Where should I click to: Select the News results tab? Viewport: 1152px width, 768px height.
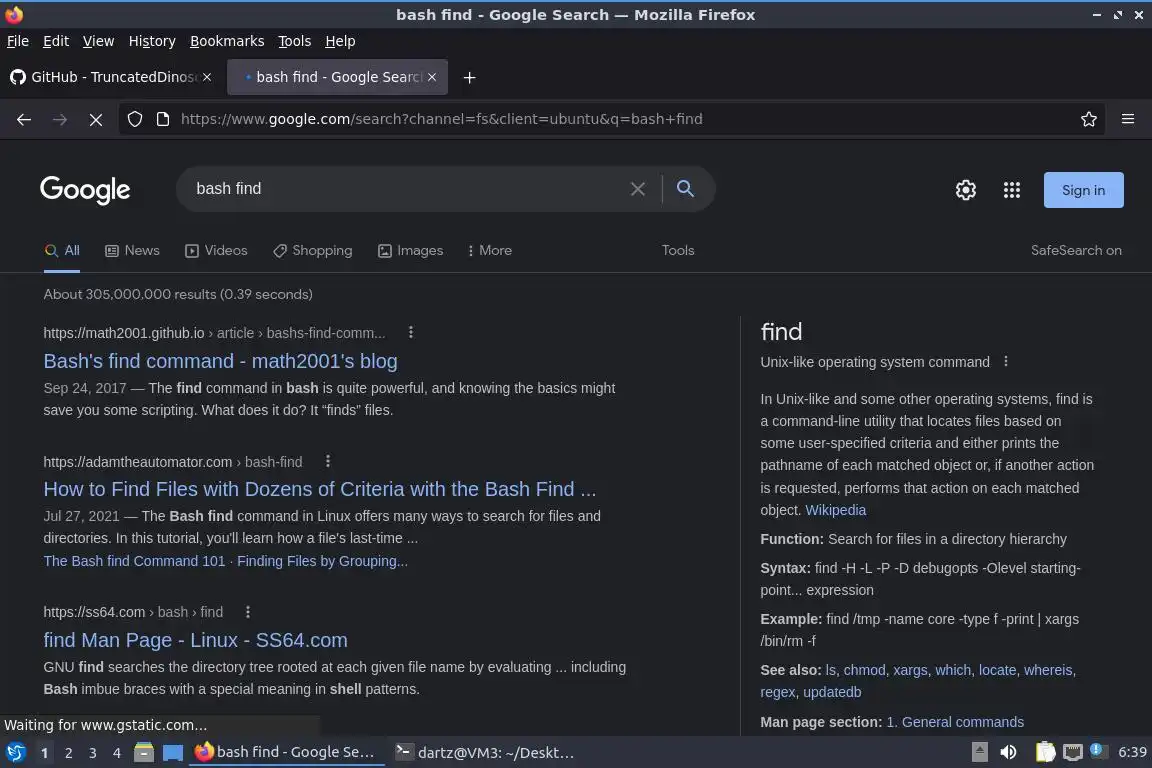tap(132, 251)
